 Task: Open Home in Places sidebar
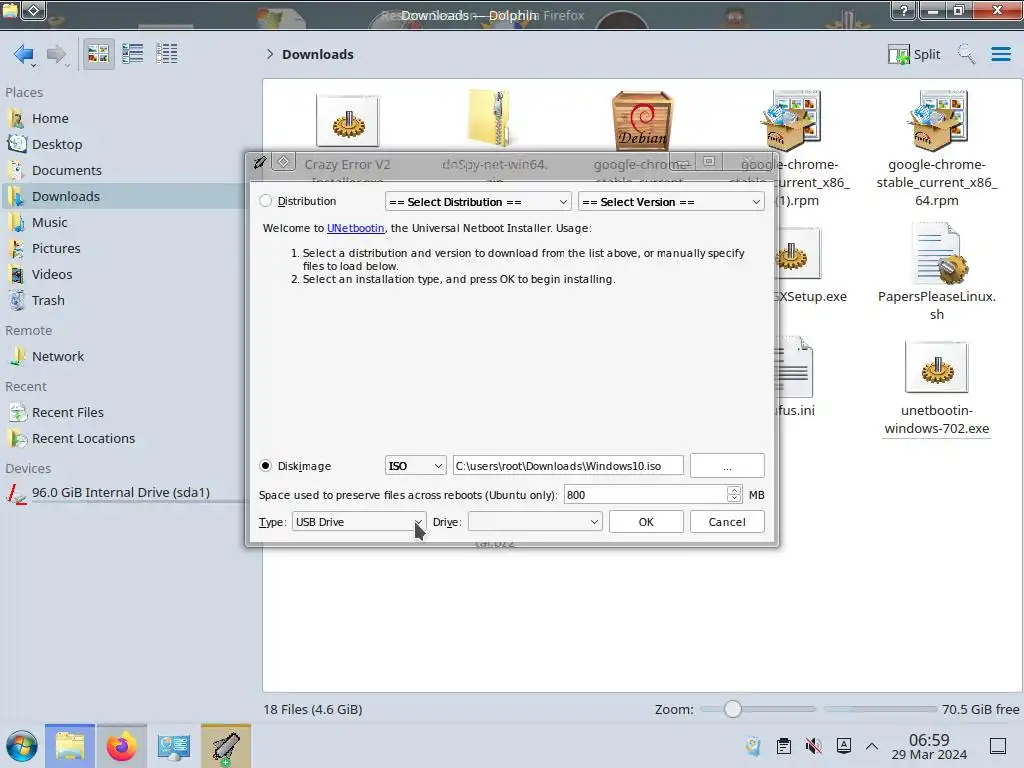(50, 118)
